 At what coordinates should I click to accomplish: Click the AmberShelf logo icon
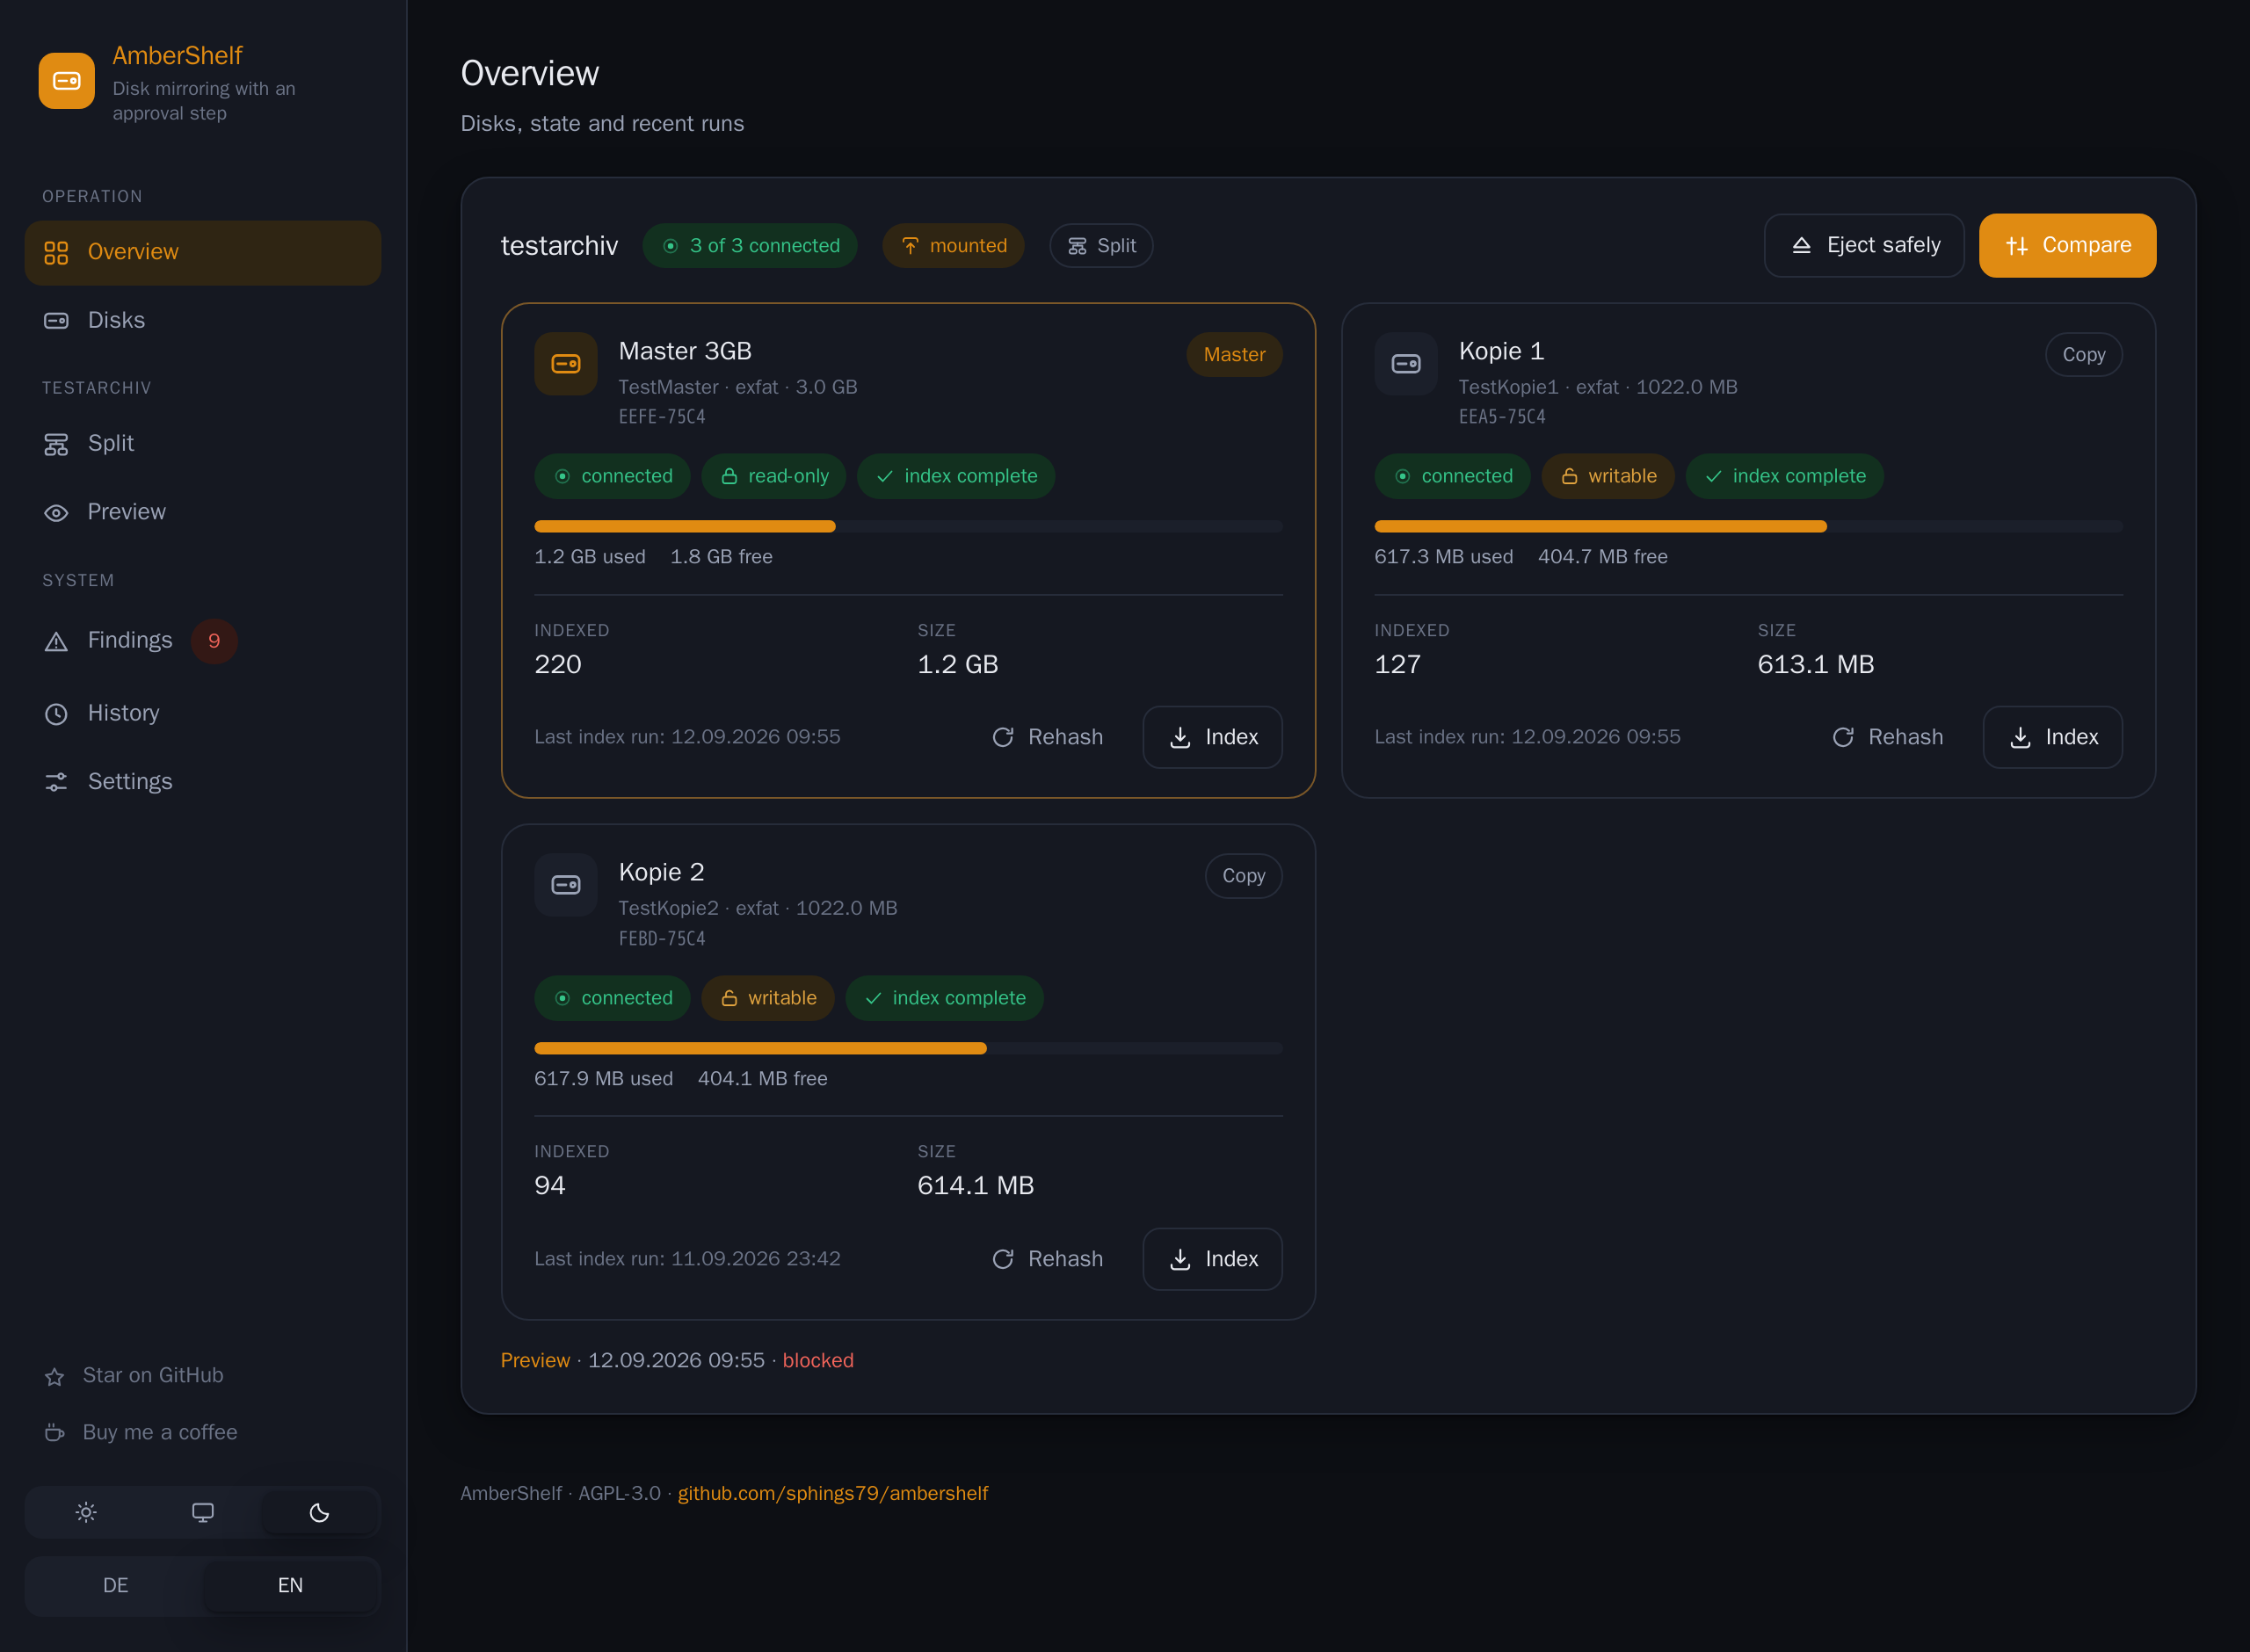pos(66,81)
